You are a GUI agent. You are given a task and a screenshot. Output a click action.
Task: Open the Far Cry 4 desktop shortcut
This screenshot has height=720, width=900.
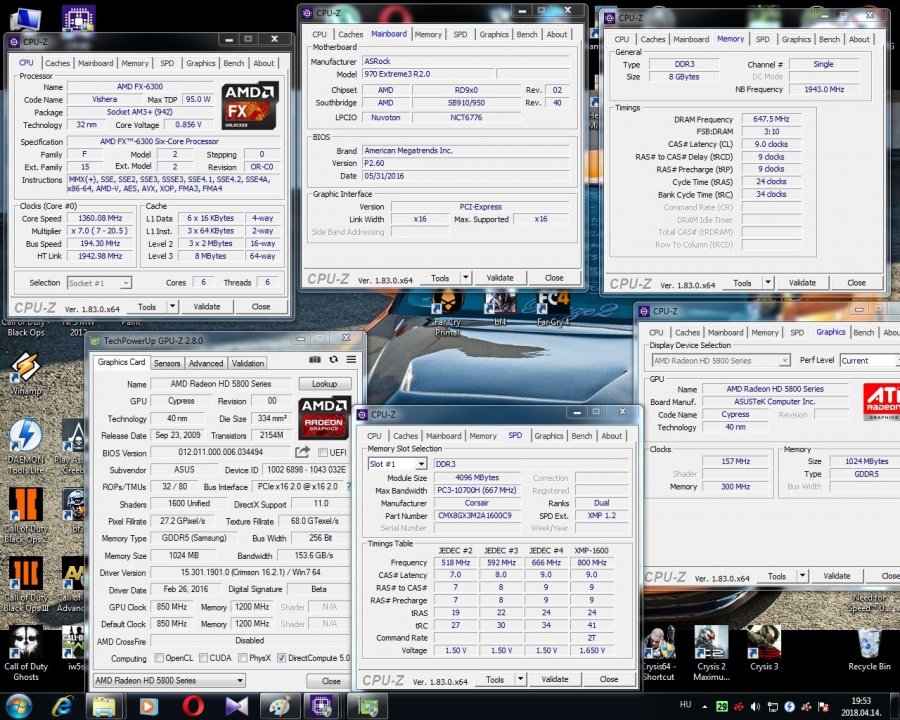553,310
